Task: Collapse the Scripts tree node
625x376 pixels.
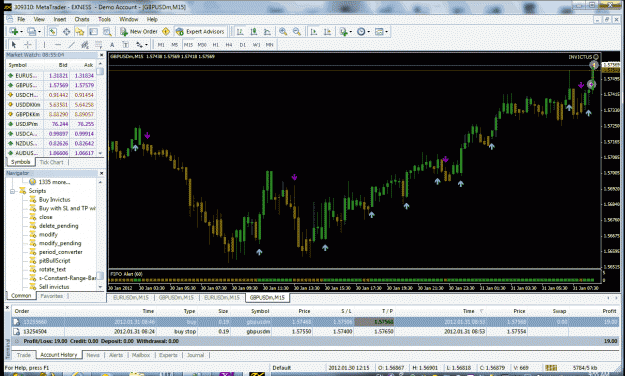Action: pos(13,191)
